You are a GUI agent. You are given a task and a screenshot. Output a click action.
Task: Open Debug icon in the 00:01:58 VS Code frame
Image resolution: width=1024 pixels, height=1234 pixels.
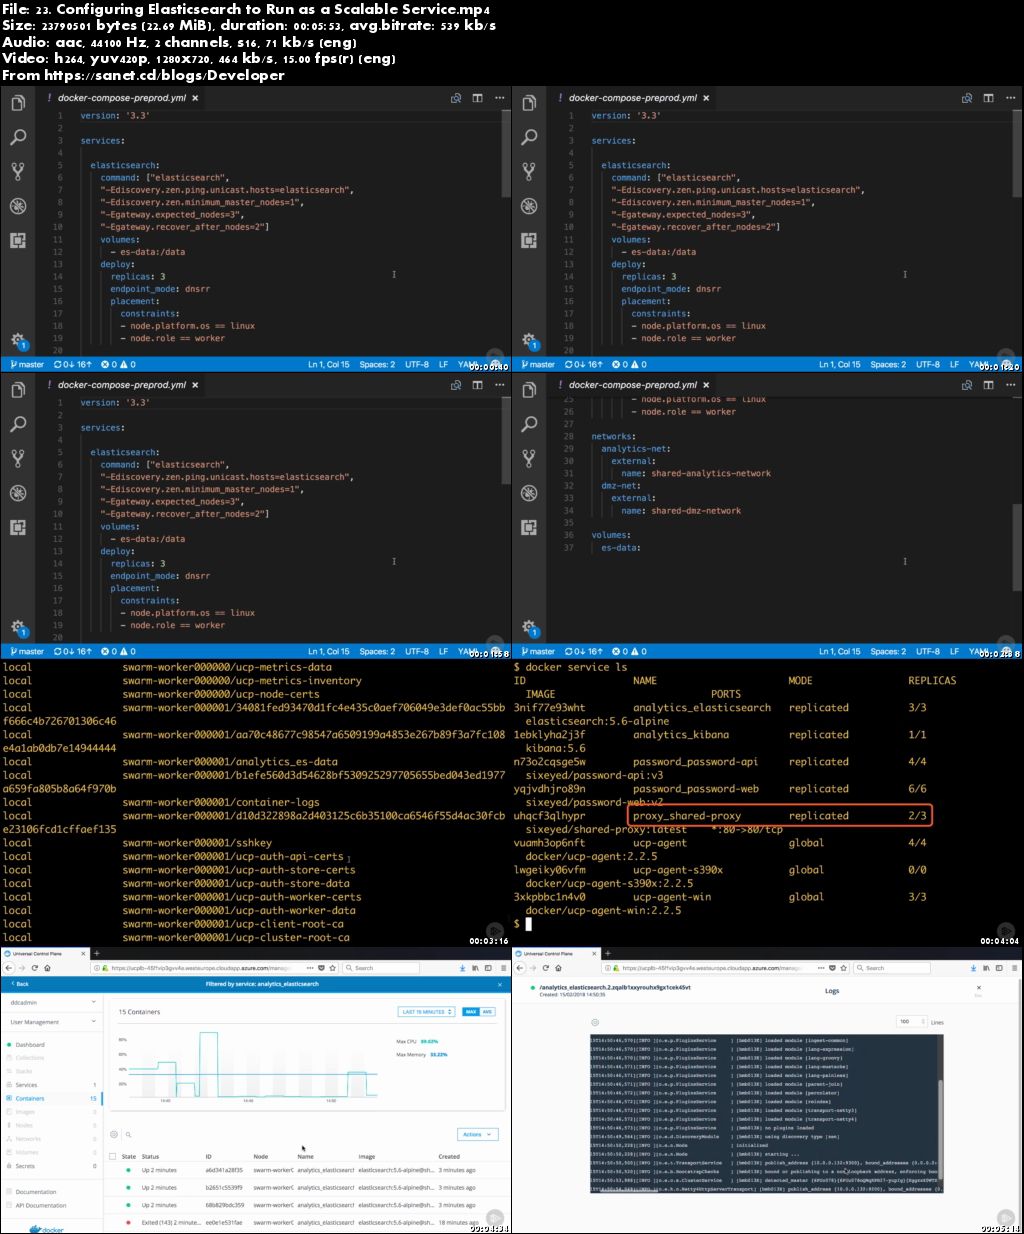18,493
